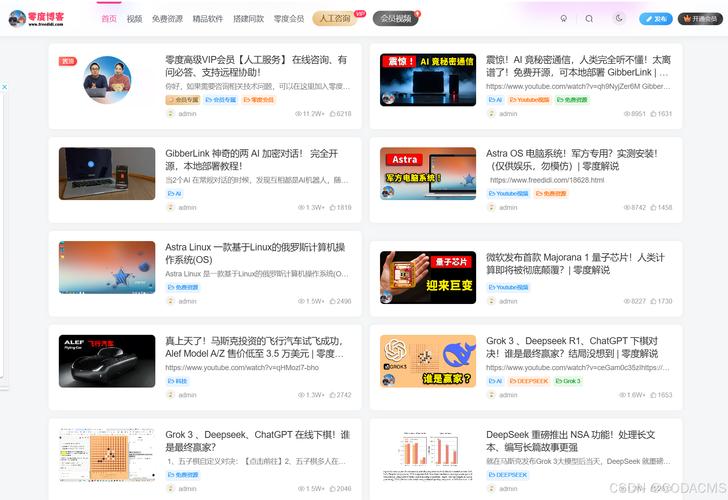Open the 零度会员 nav item
Screen dimensions: 728x500
tap(289, 19)
